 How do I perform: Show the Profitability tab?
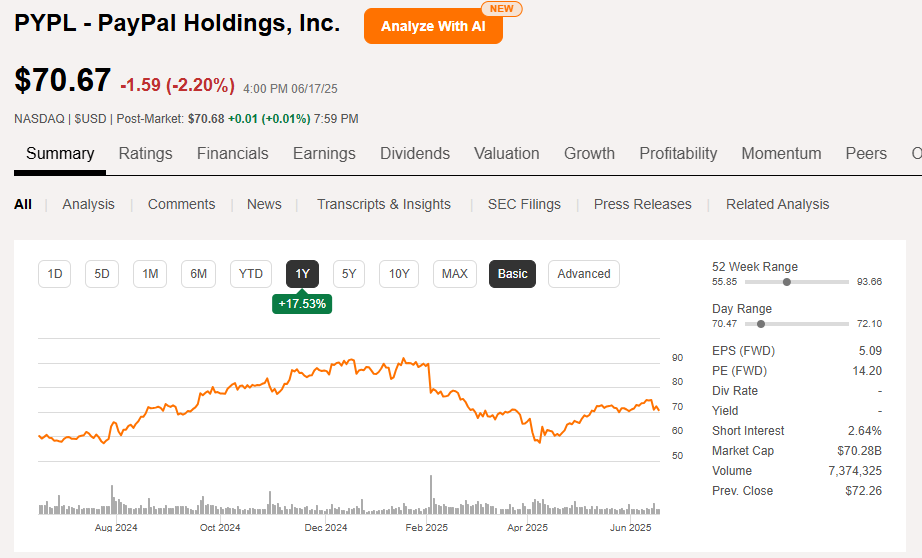tap(678, 154)
